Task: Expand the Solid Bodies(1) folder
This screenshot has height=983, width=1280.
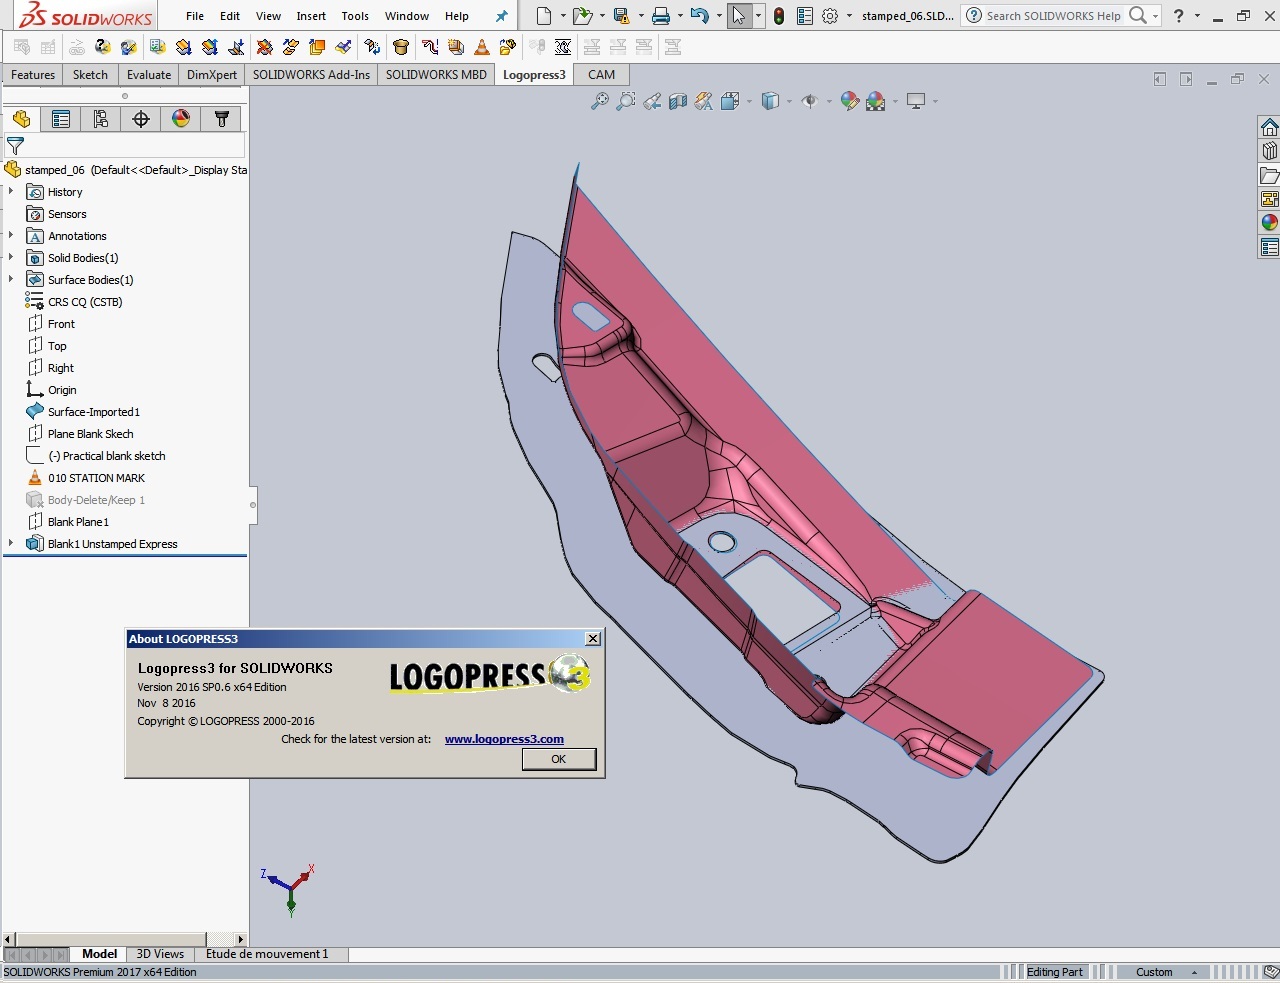Action: [11, 258]
